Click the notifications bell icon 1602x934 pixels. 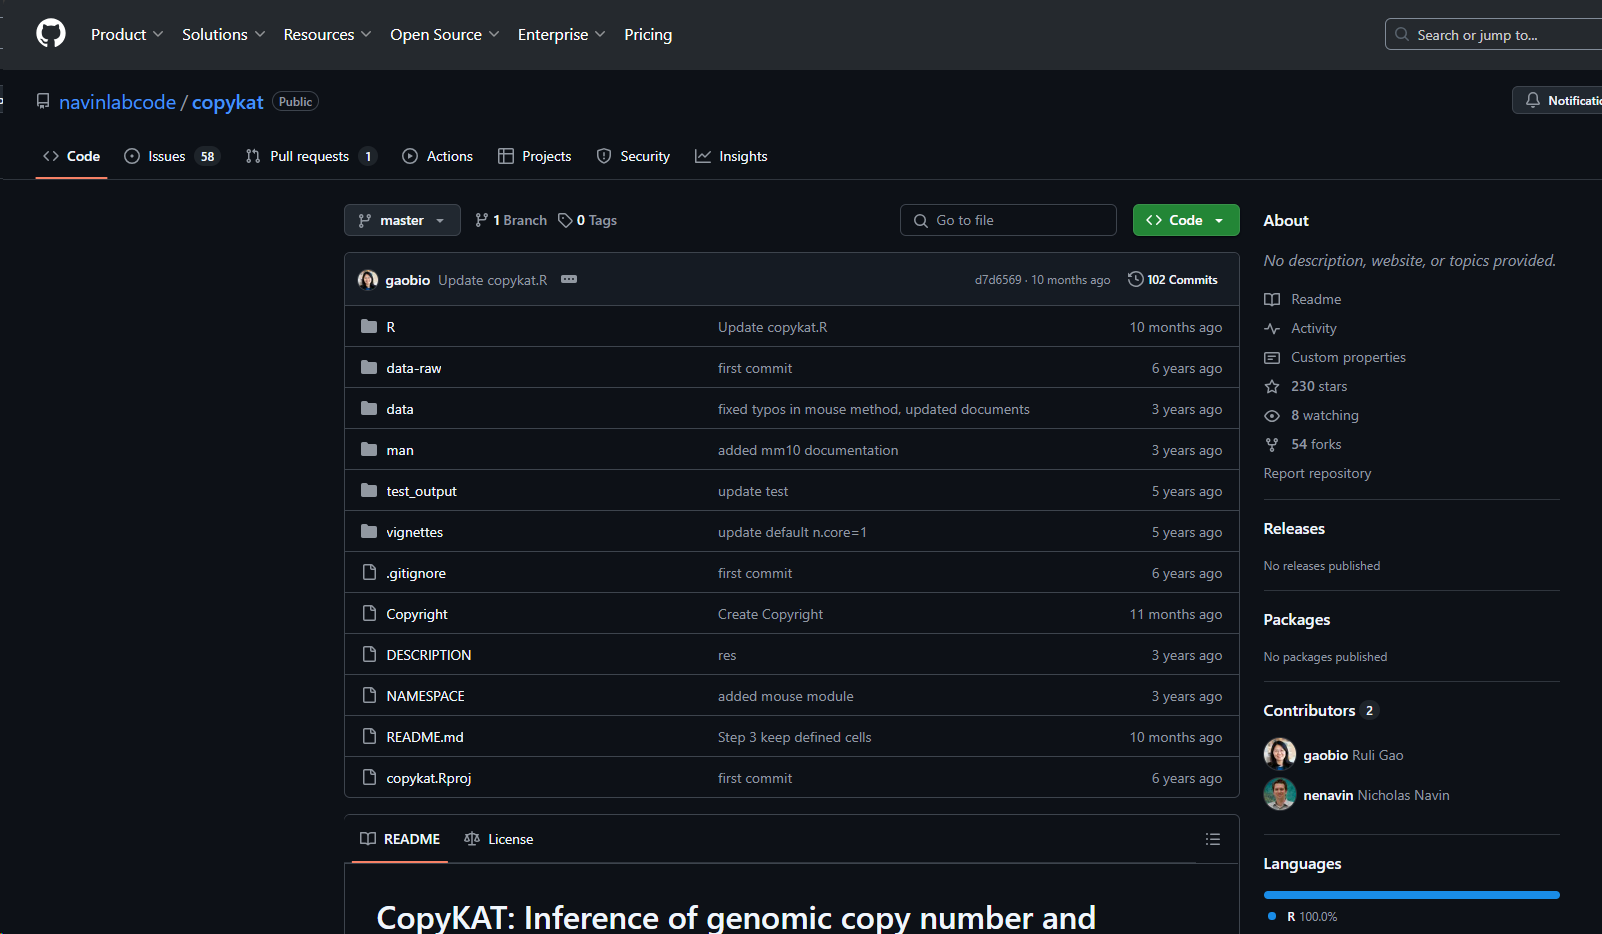pyautogui.click(x=1533, y=100)
